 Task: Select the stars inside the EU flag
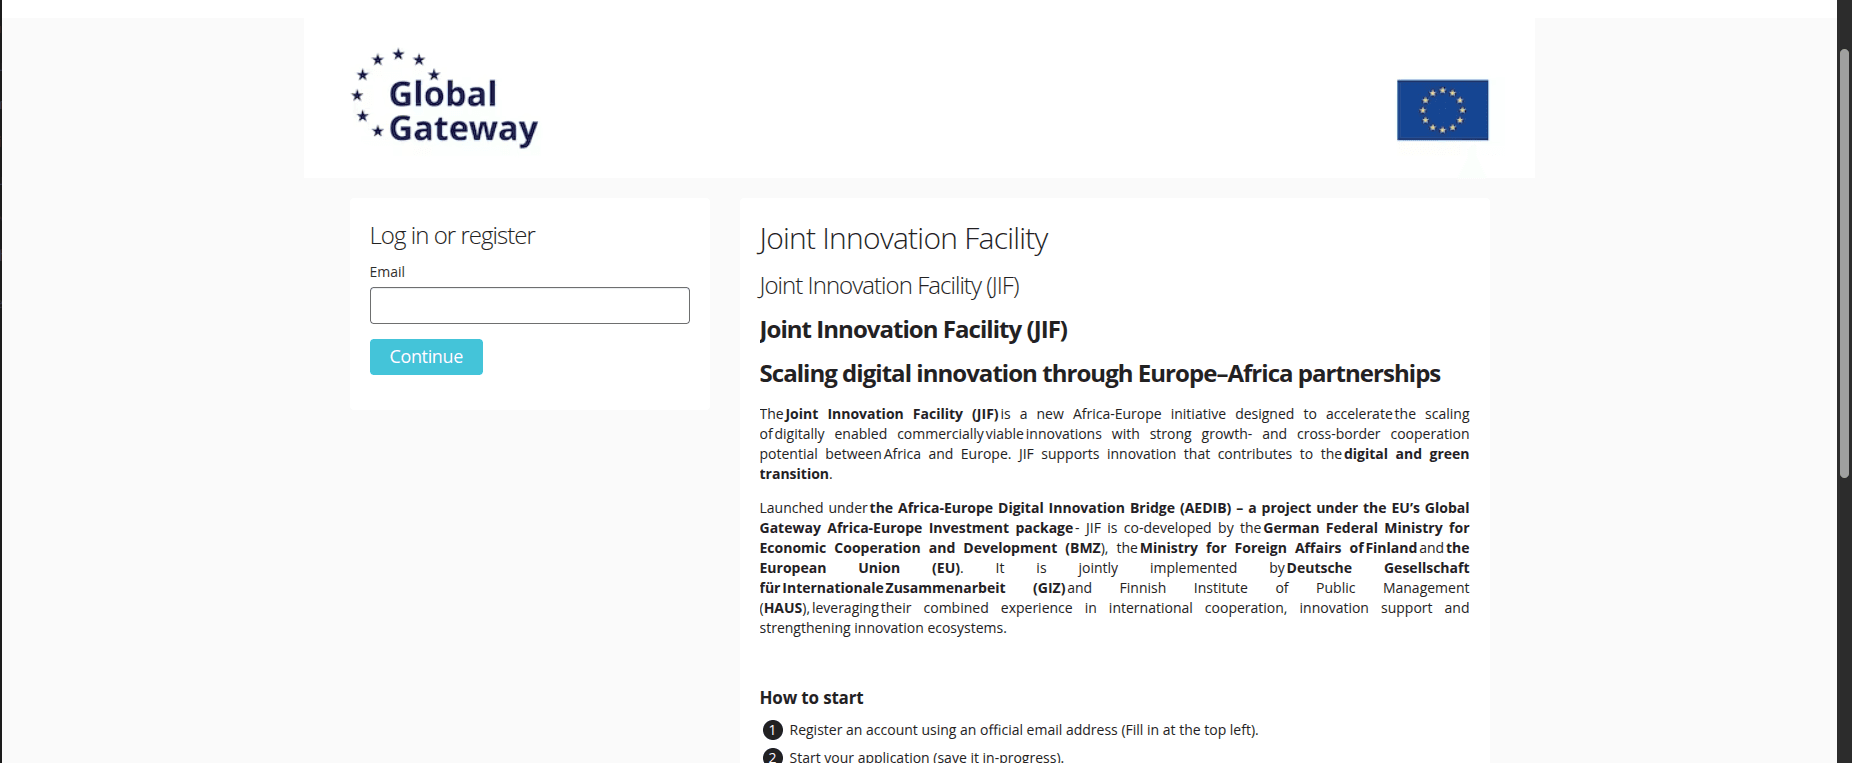coord(1441,109)
